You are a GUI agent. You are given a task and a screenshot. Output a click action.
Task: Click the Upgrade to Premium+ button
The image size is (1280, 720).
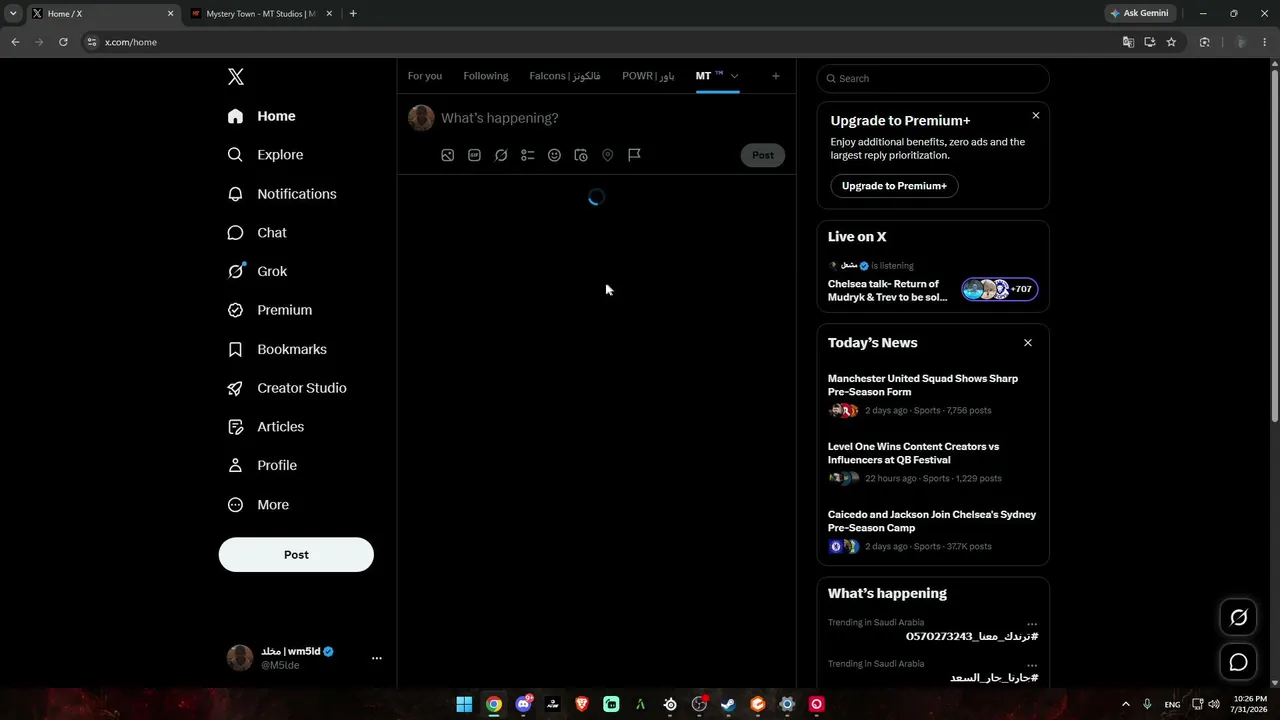(894, 186)
